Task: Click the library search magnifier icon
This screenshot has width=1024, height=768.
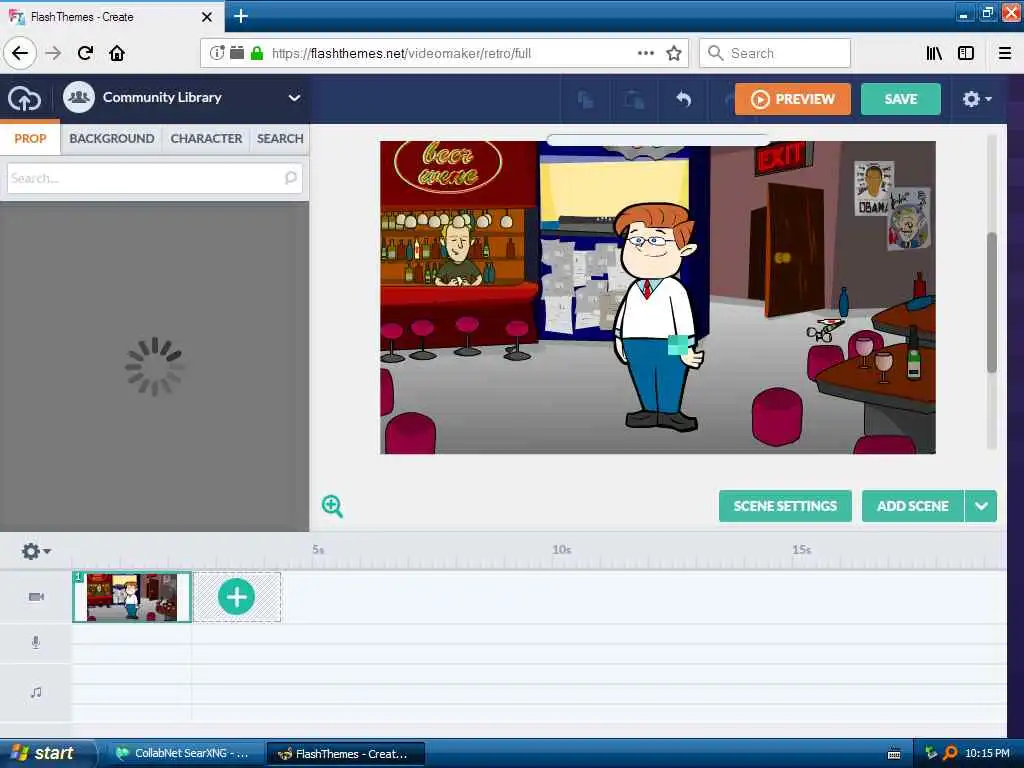Action: click(x=291, y=178)
